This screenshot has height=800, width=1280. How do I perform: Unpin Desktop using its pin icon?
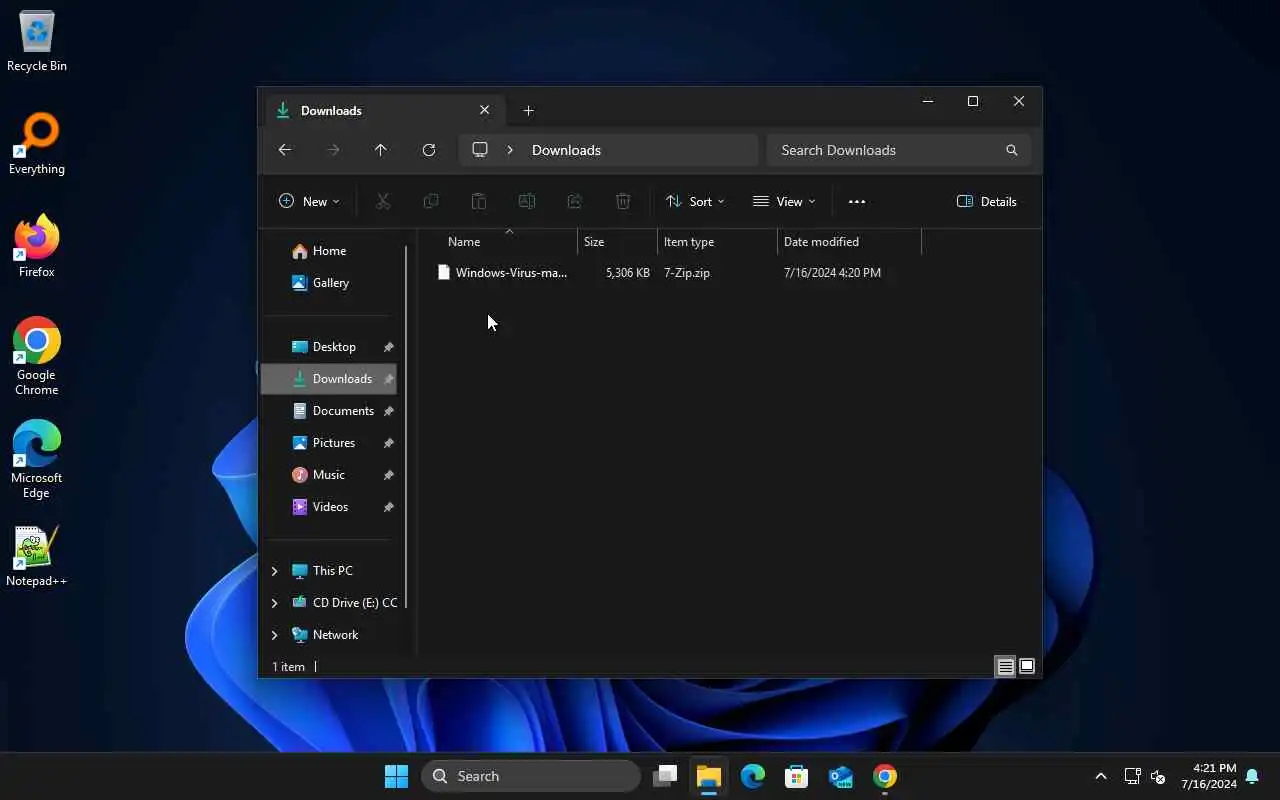(x=388, y=347)
